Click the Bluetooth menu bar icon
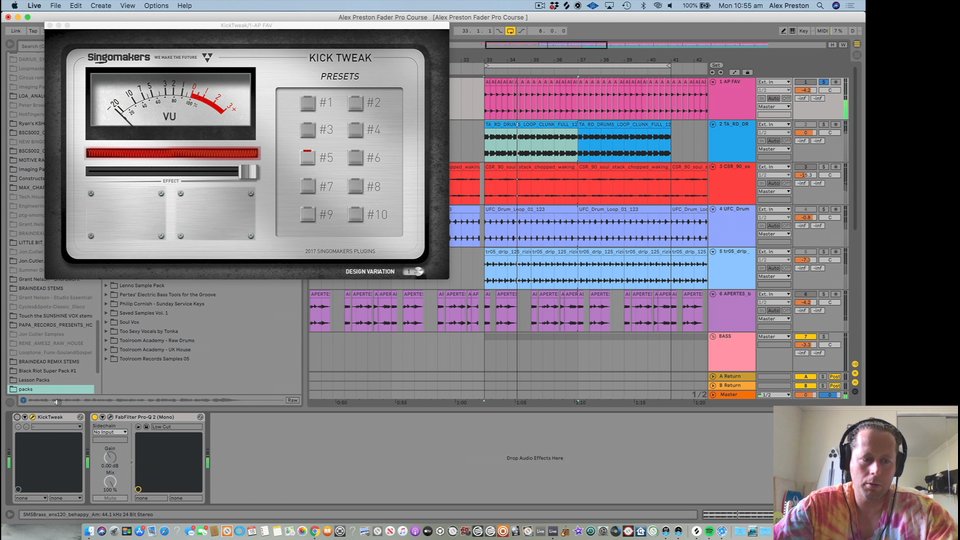The height and width of the screenshot is (540, 960). click(643, 6)
